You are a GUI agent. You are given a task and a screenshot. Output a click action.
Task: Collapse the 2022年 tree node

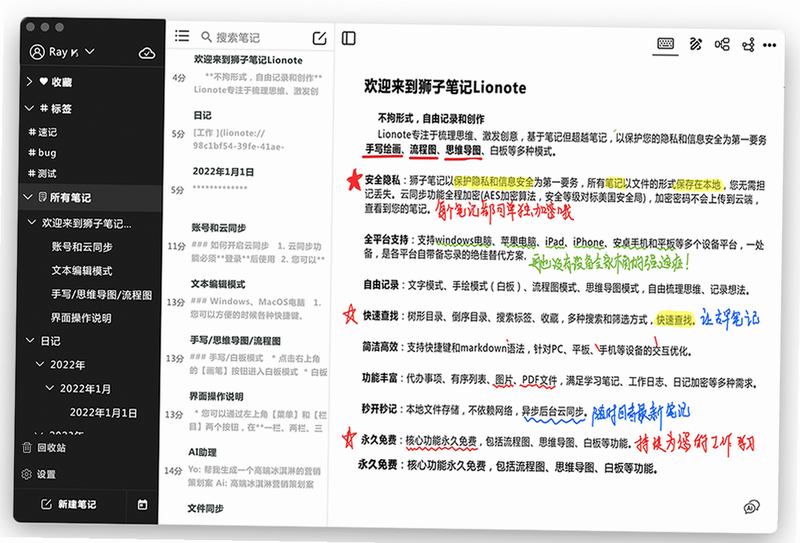point(40,364)
